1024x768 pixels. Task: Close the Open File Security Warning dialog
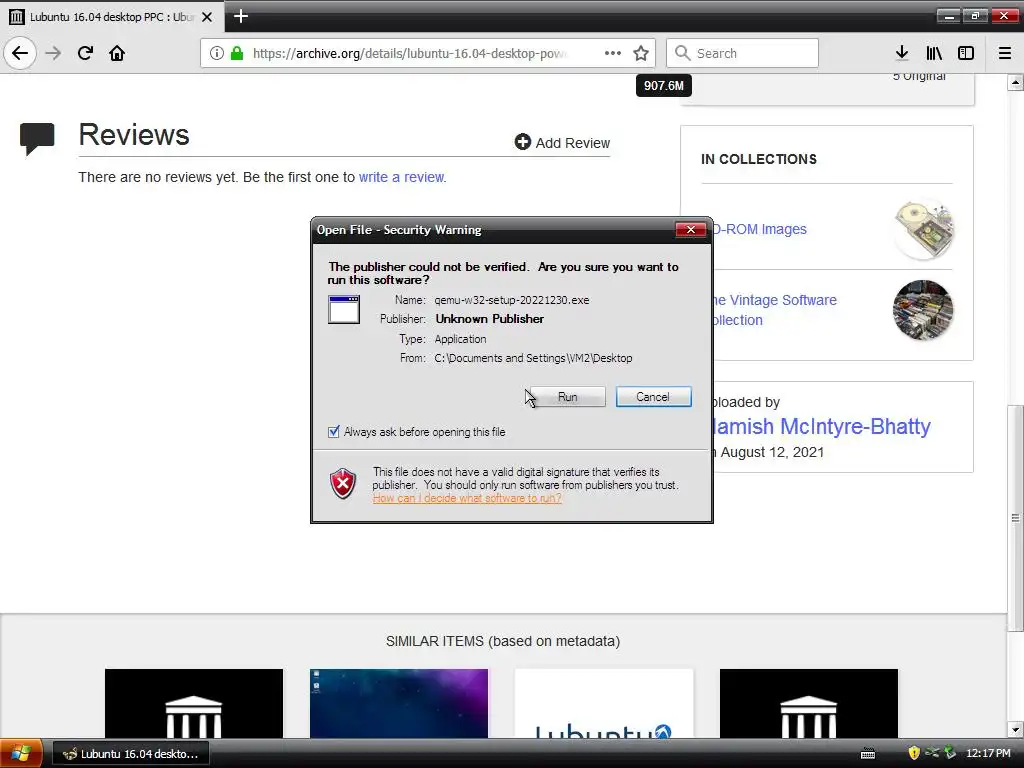[x=690, y=230]
